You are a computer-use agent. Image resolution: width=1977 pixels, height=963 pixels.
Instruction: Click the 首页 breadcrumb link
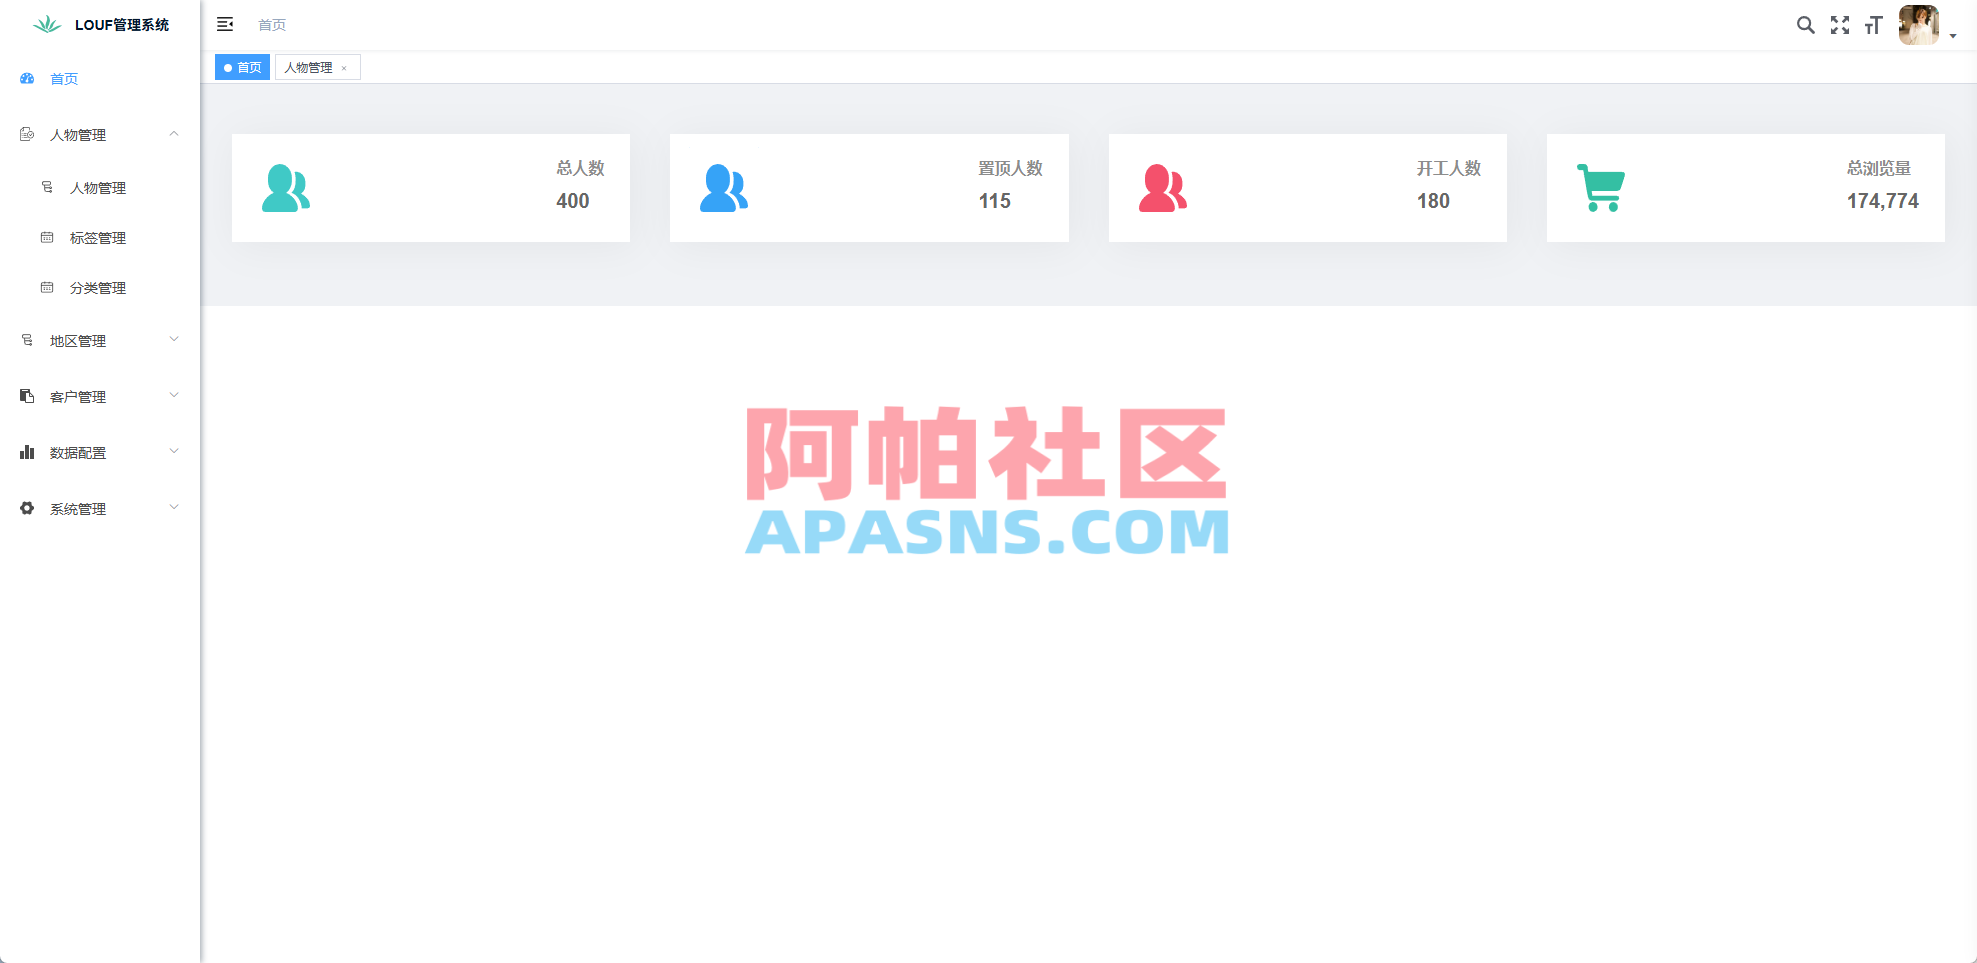coord(272,25)
